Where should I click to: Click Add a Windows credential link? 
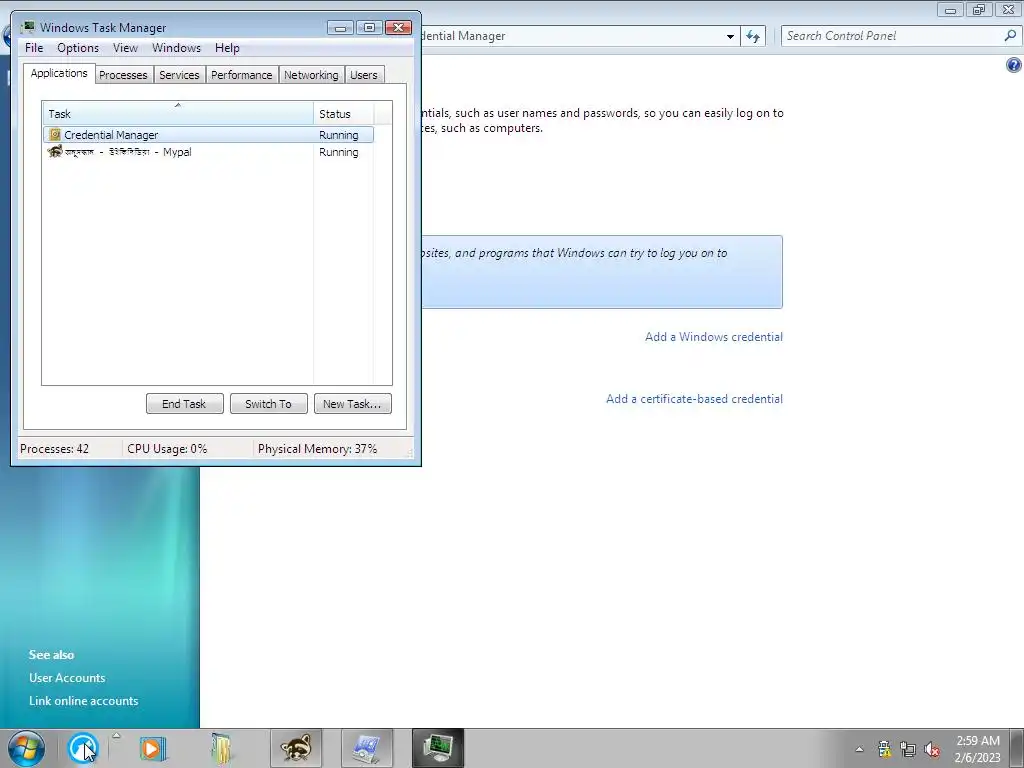pos(714,337)
